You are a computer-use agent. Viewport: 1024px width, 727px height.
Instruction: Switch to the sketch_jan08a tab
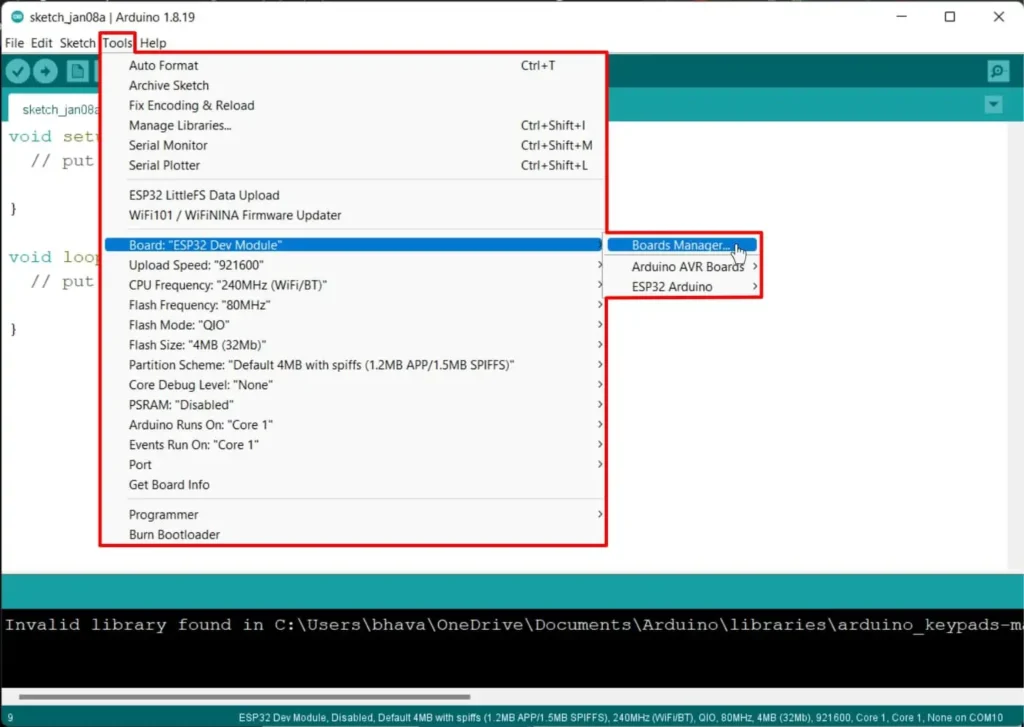60,109
